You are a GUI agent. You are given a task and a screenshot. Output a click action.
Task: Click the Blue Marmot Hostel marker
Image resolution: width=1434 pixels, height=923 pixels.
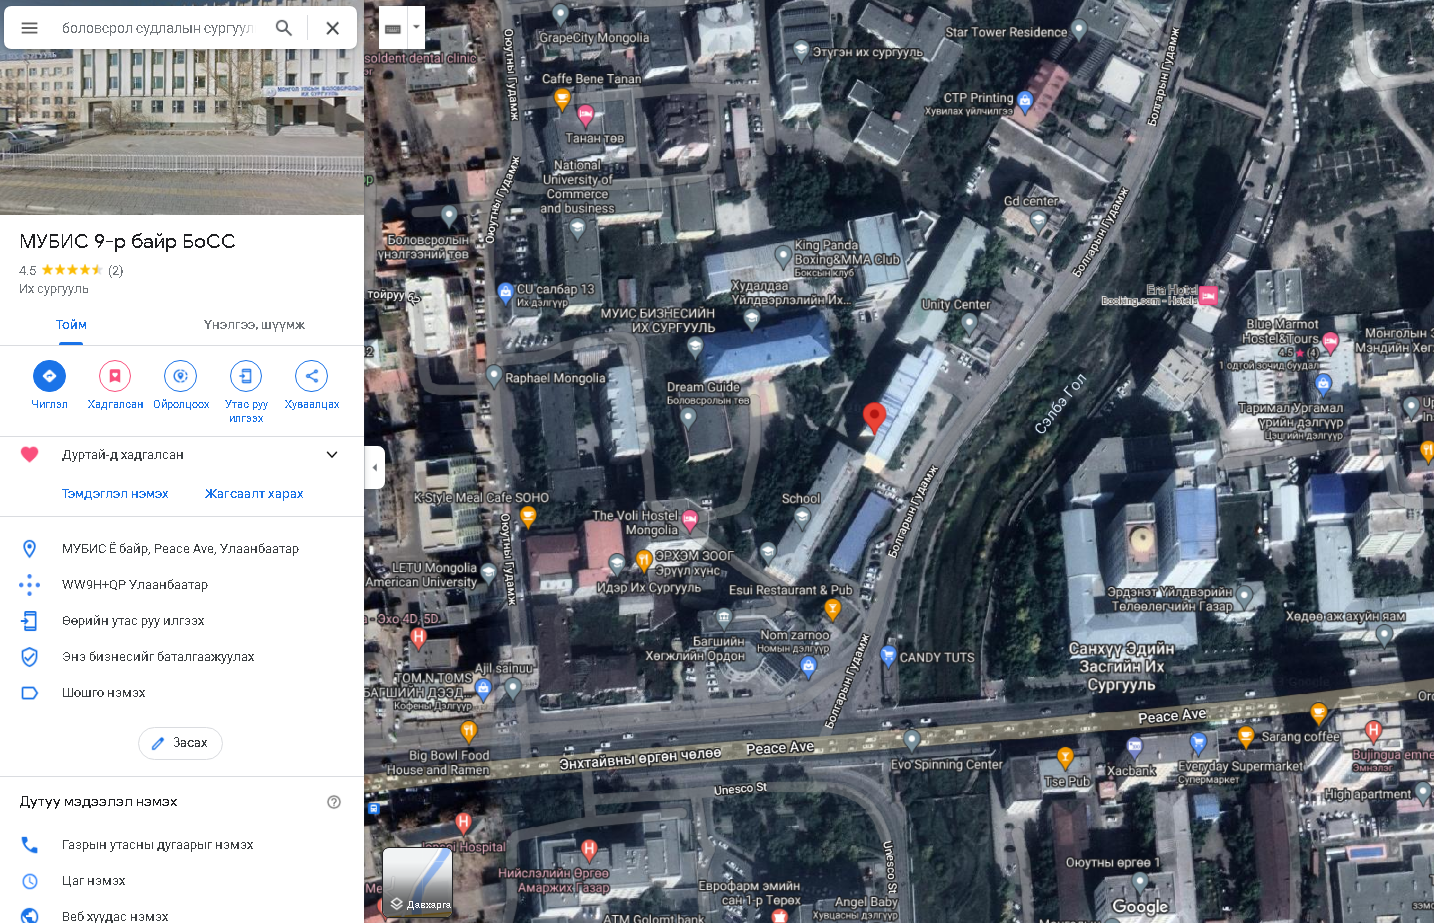1330,341
